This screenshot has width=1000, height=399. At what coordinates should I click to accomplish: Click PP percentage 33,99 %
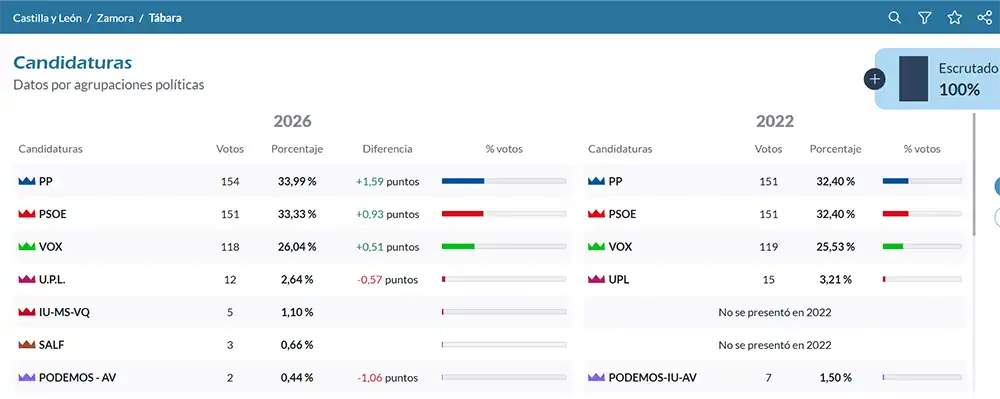coord(297,182)
